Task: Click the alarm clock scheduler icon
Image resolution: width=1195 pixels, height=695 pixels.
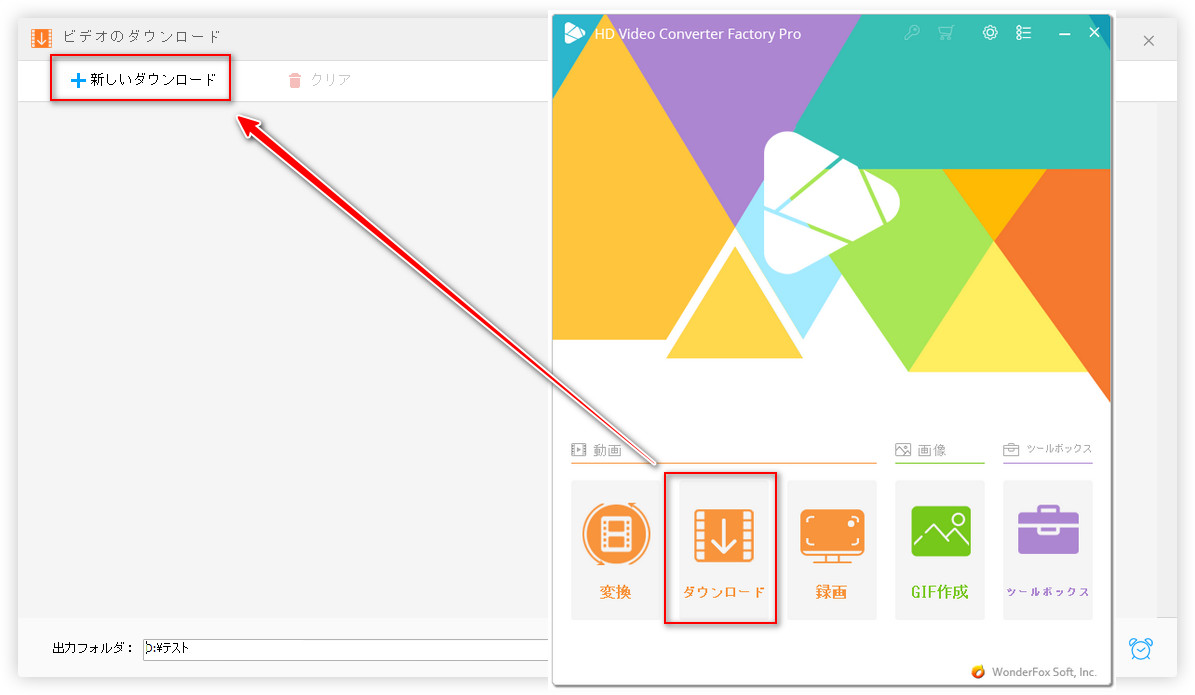Action: tap(1141, 649)
